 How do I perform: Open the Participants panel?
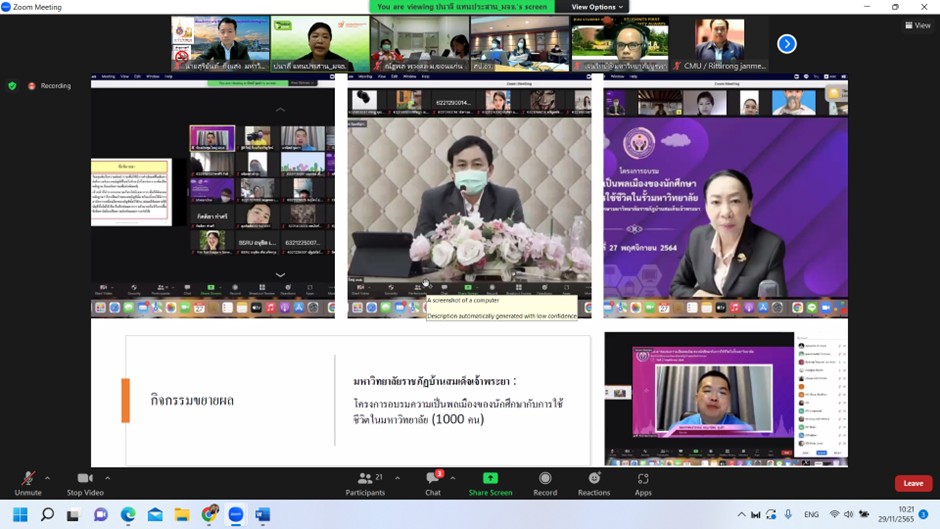pos(365,483)
